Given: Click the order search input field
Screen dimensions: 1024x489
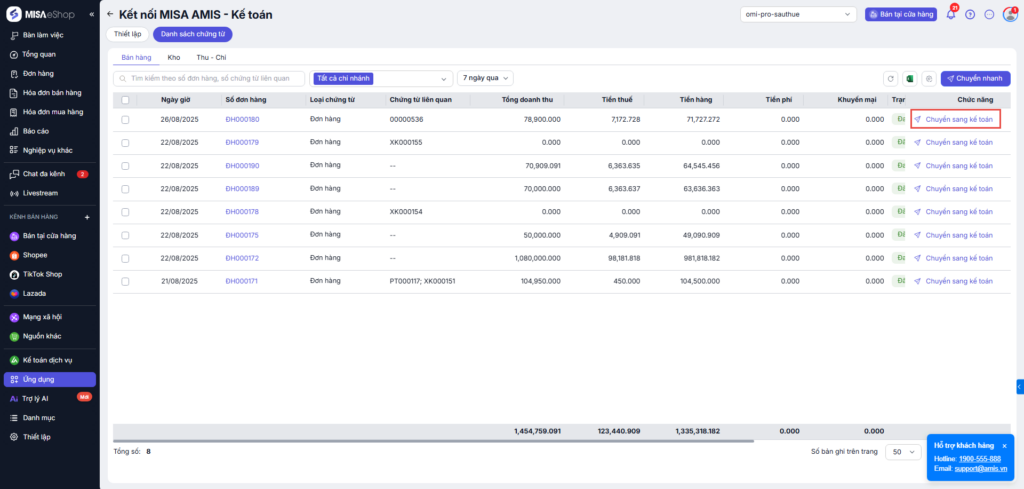Looking at the screenshot, I should click(210, 78).
